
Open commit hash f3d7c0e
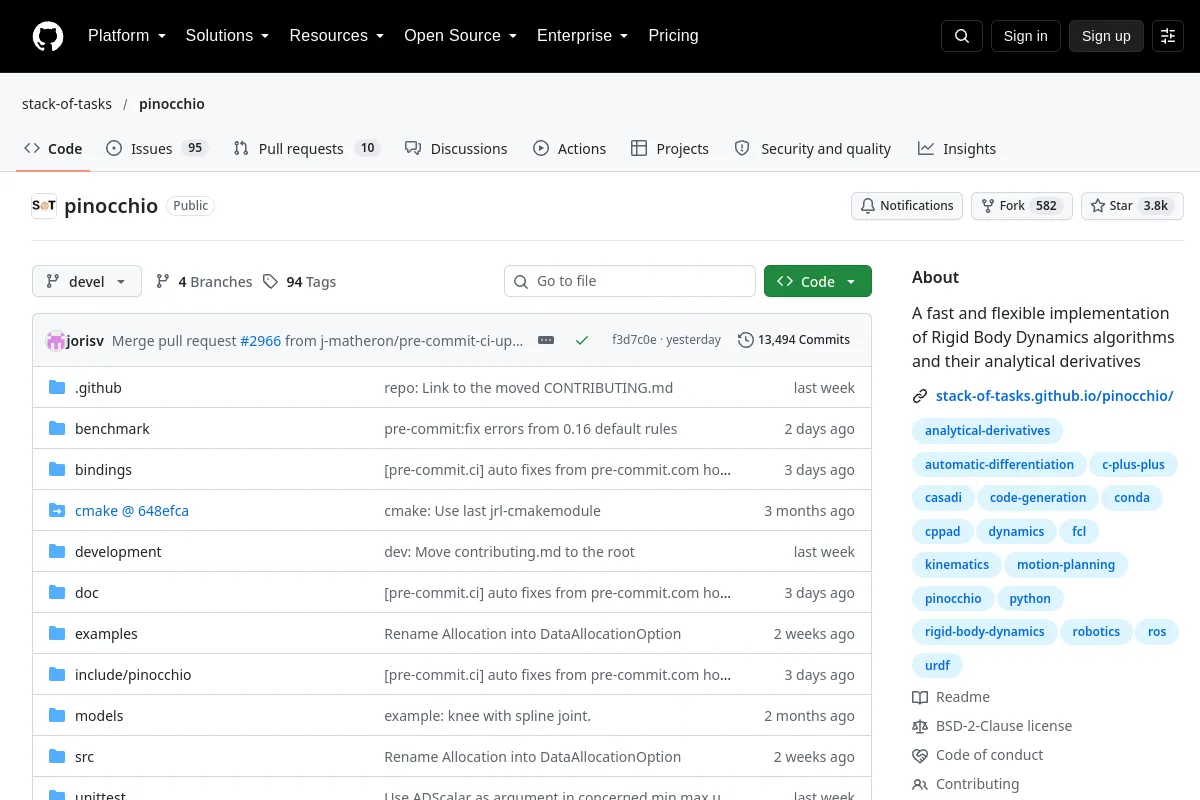pyautogui.click(x=634, y=340)
